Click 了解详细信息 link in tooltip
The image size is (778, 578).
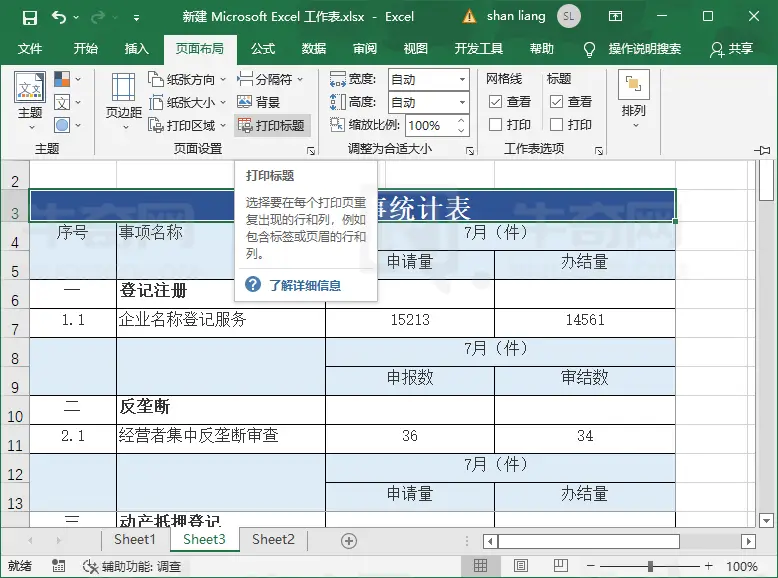(x=305, y=286)
